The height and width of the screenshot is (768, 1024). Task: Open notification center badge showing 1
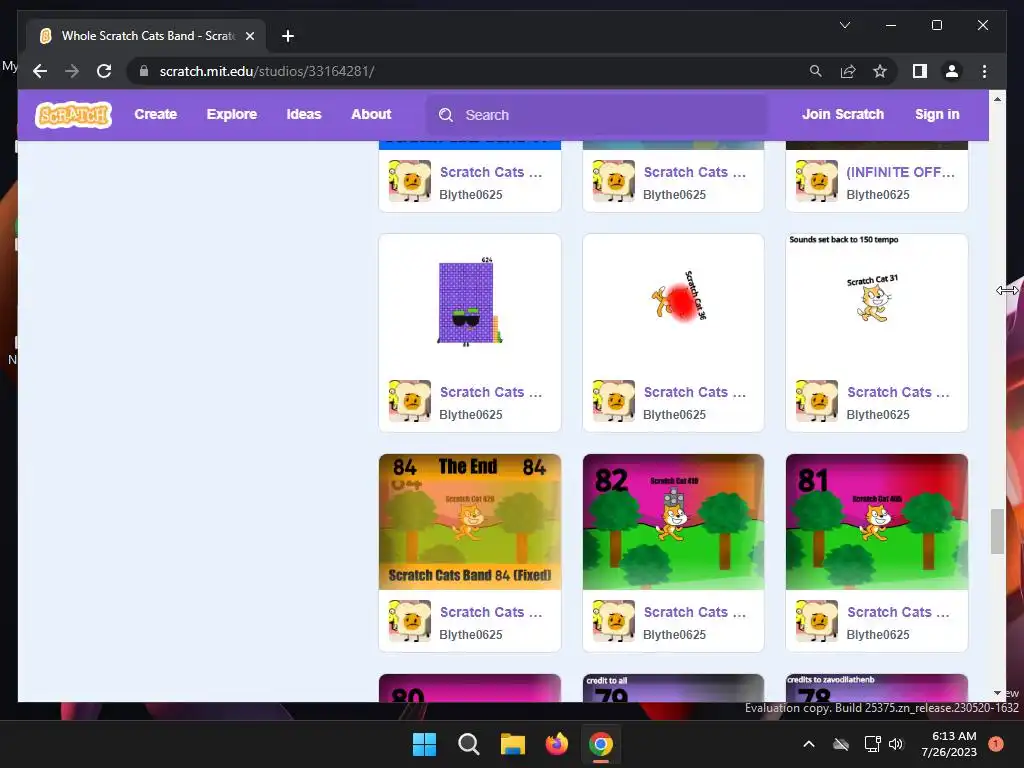[x=995, y=744]
